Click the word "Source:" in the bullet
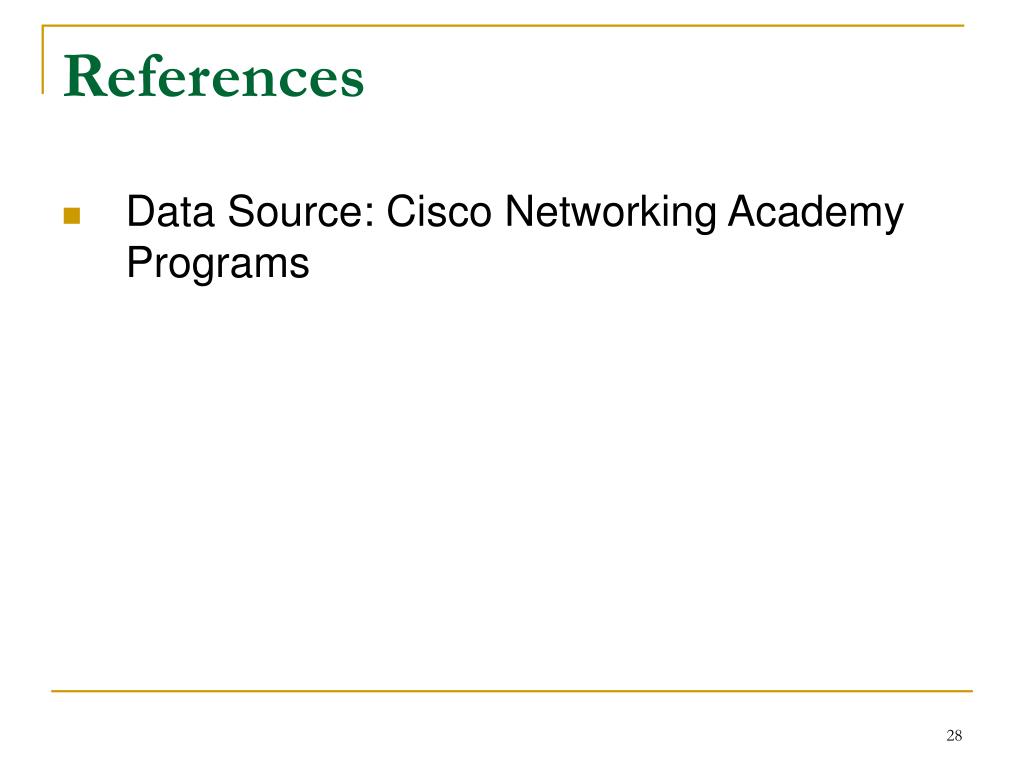1024x768 pixels. pyautogui.click(x=301, y=212)
